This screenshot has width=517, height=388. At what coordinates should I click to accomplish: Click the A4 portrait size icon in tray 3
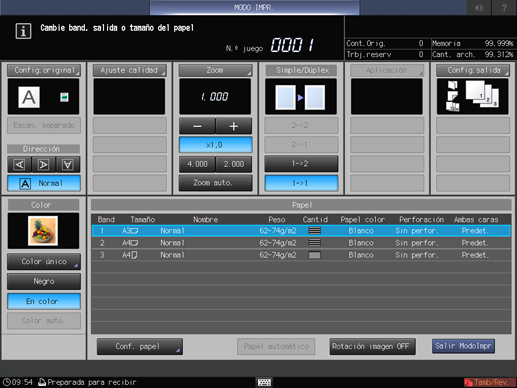click(134, 255)
